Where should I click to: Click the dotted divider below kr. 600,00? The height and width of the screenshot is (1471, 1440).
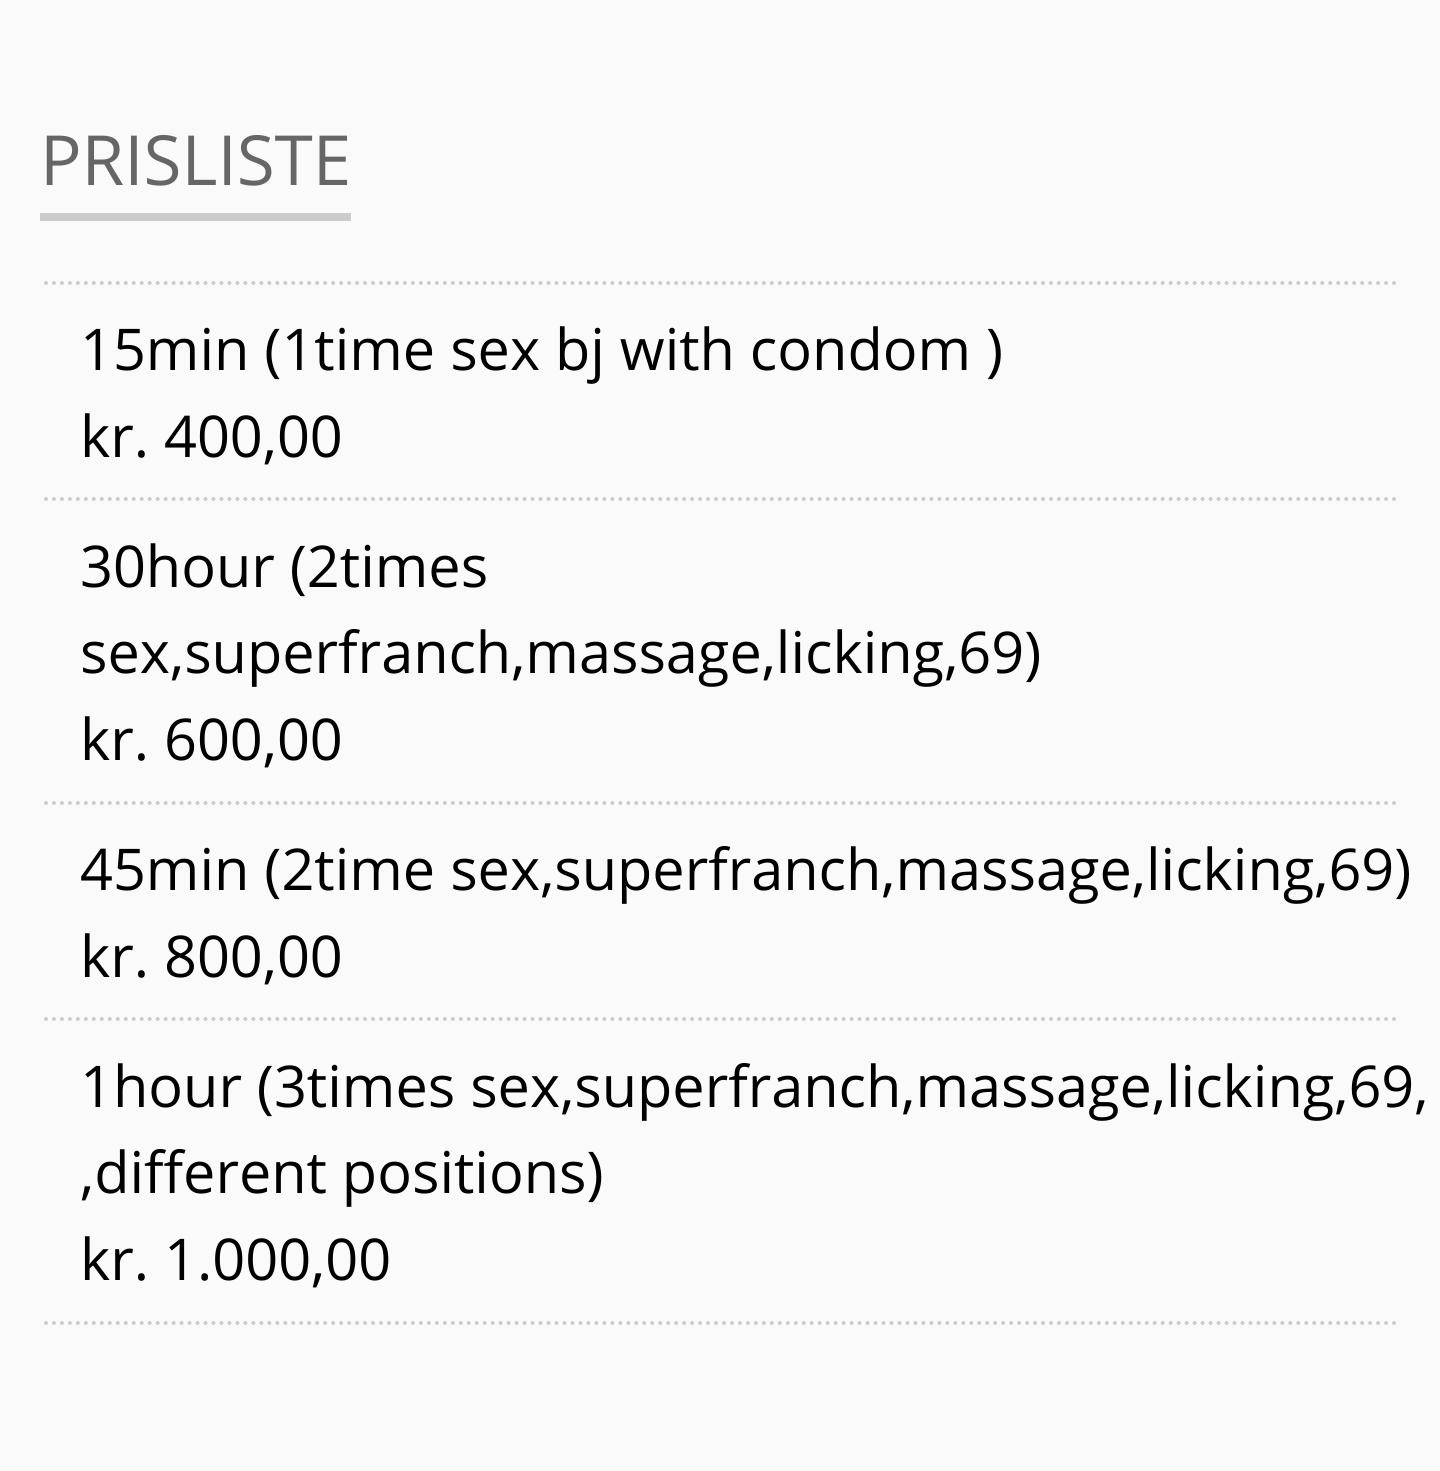(720, 802)
